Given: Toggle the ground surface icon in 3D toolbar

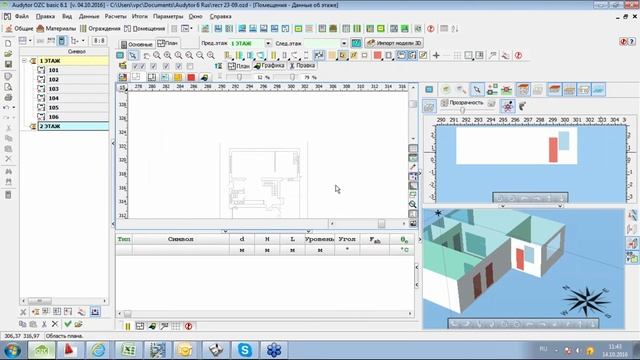Looking at the screenshot, I should (x=599, y=89).
